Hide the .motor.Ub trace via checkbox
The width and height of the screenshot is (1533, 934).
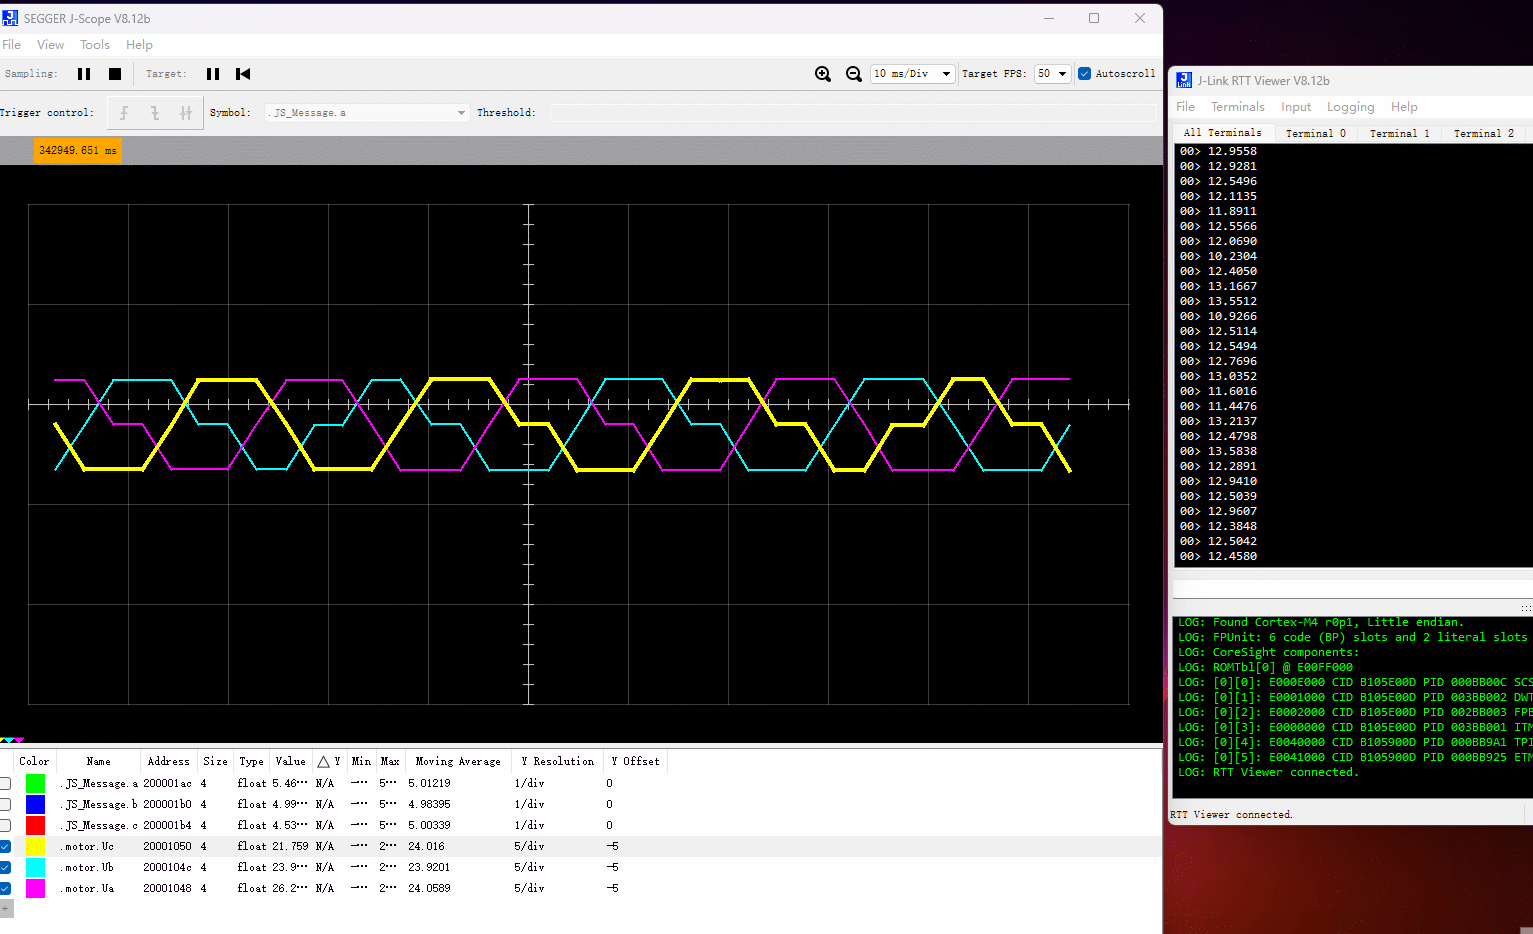pyautogui.click(x=5, y=867)
